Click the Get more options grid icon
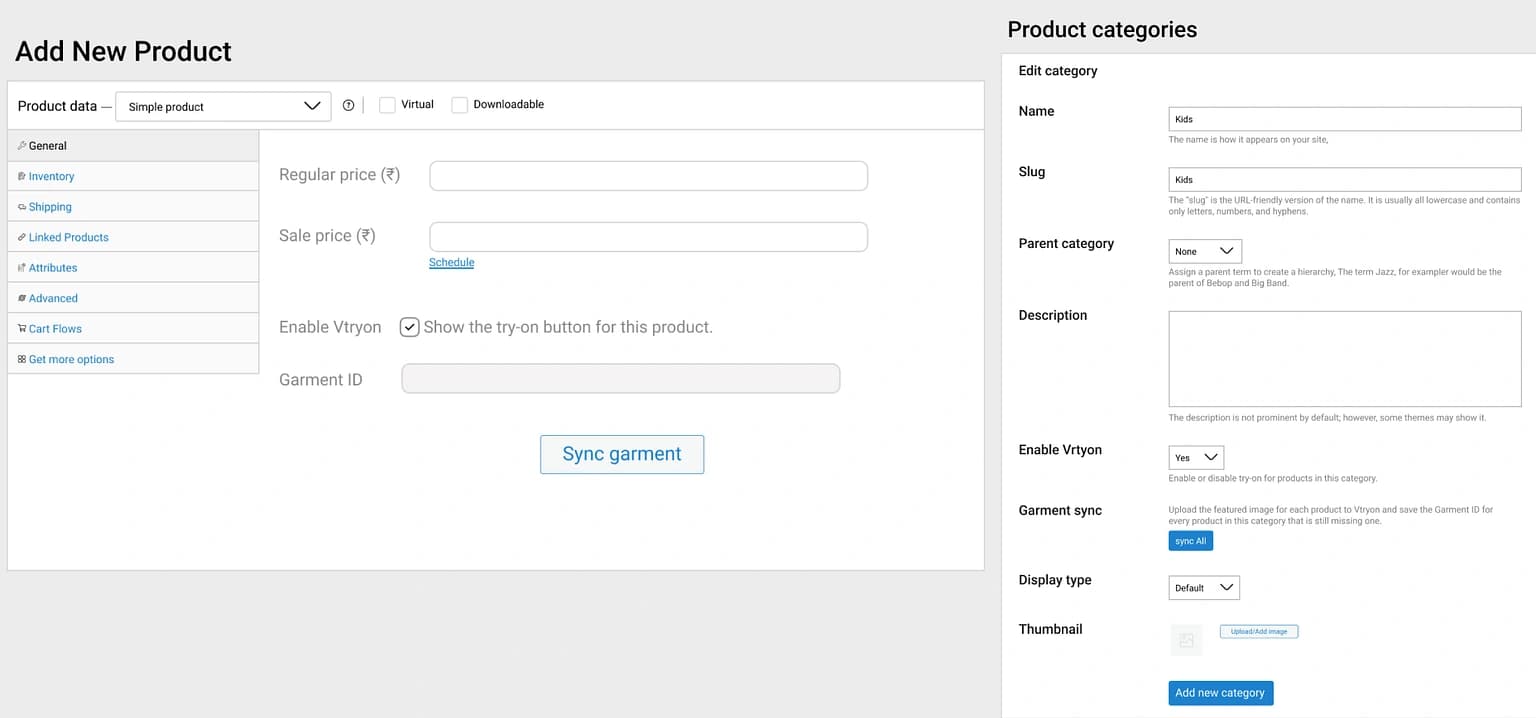 tap(22, 359)
